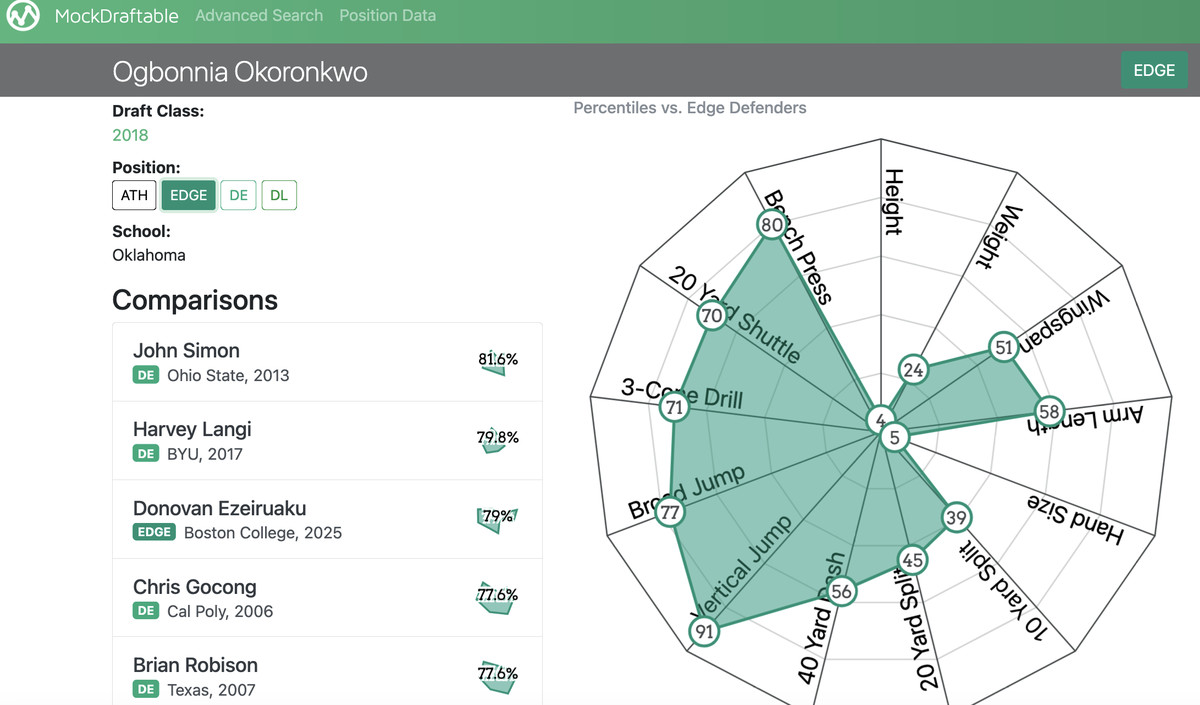The height and width of the screenshot is (705, 1200).
Task: Click the Broad Jump 77 percentile marker
Action: pyautogui.click(x=670, y=513)
